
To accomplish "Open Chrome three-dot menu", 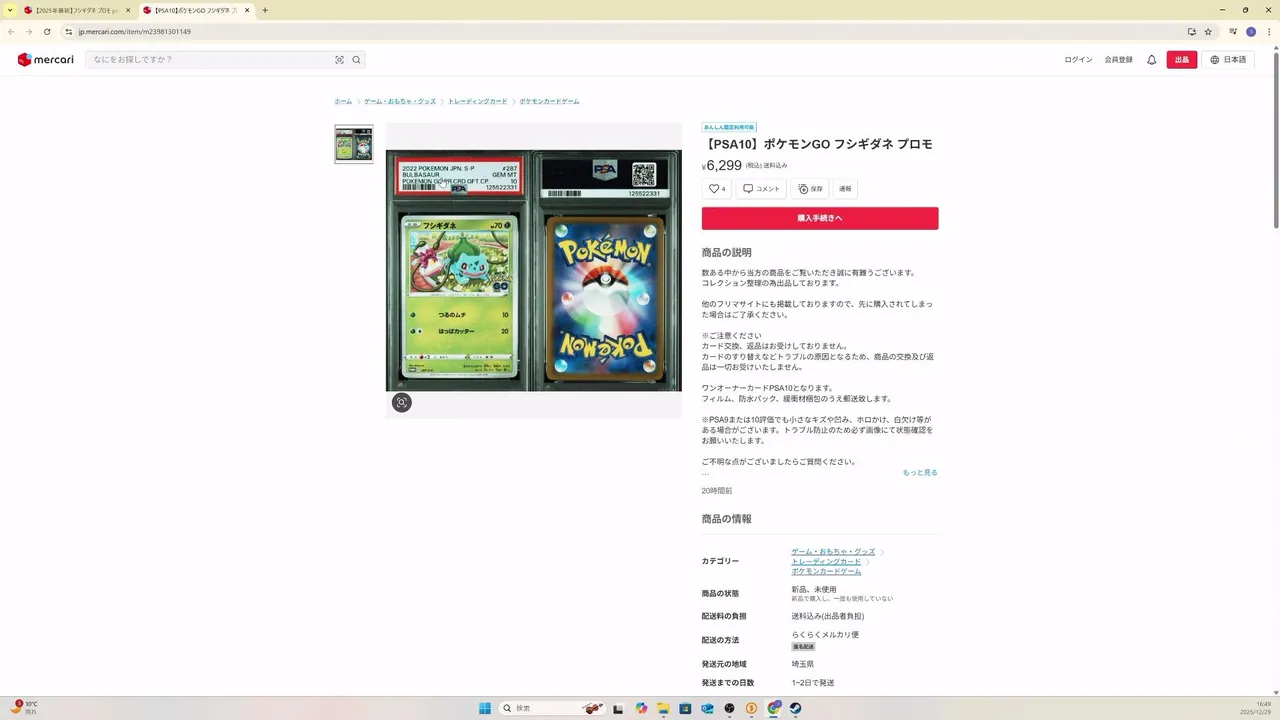I will 1269,32.
